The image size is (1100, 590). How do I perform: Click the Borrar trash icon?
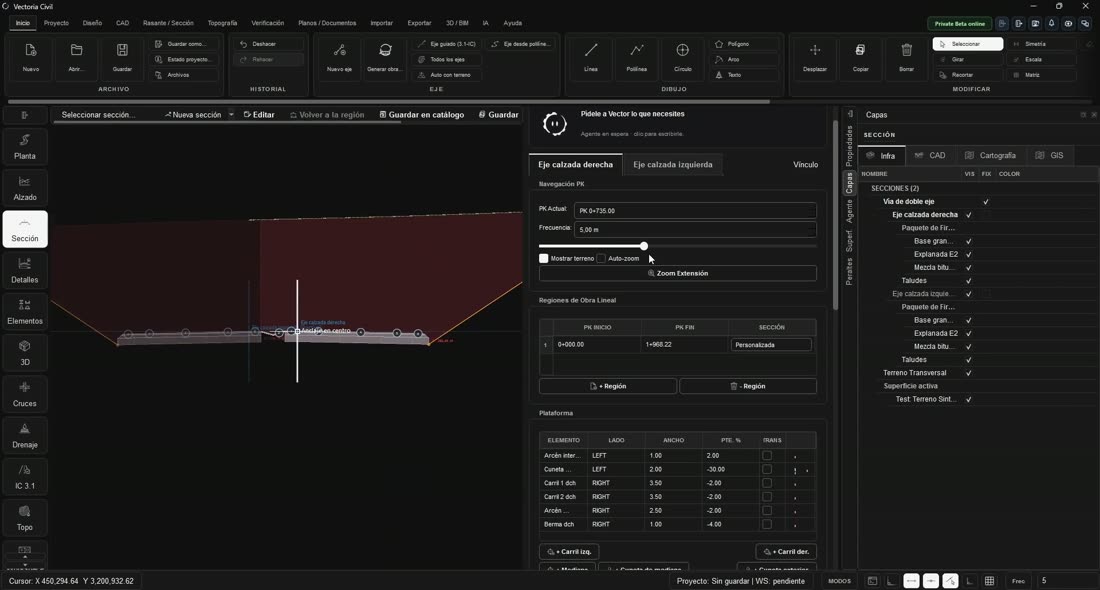[x=906, y=51]
